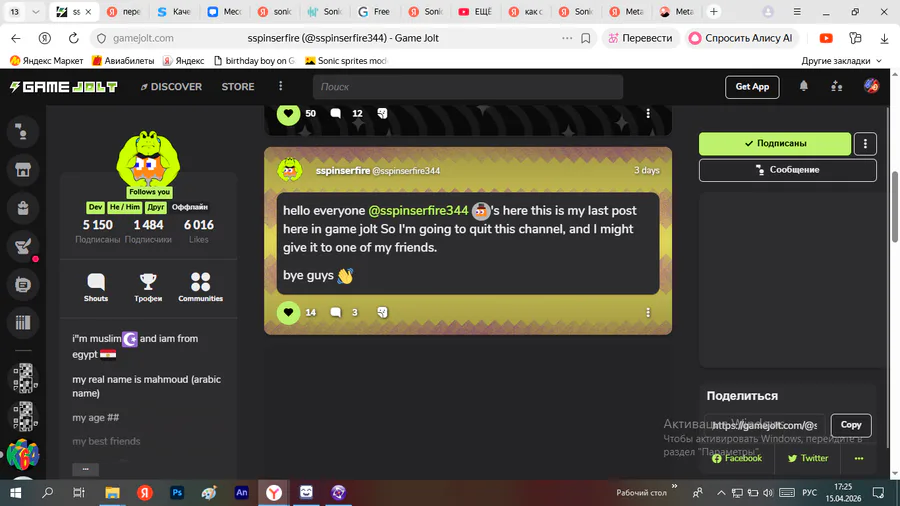This screenshot has height=506, width=900.
Task: Open Communities on the profile
Action: click(x=200, y=287)
